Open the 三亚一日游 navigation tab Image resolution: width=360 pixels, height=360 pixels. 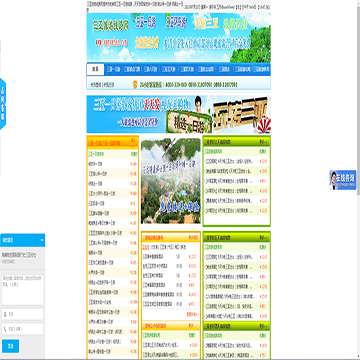tap(113, 69)
